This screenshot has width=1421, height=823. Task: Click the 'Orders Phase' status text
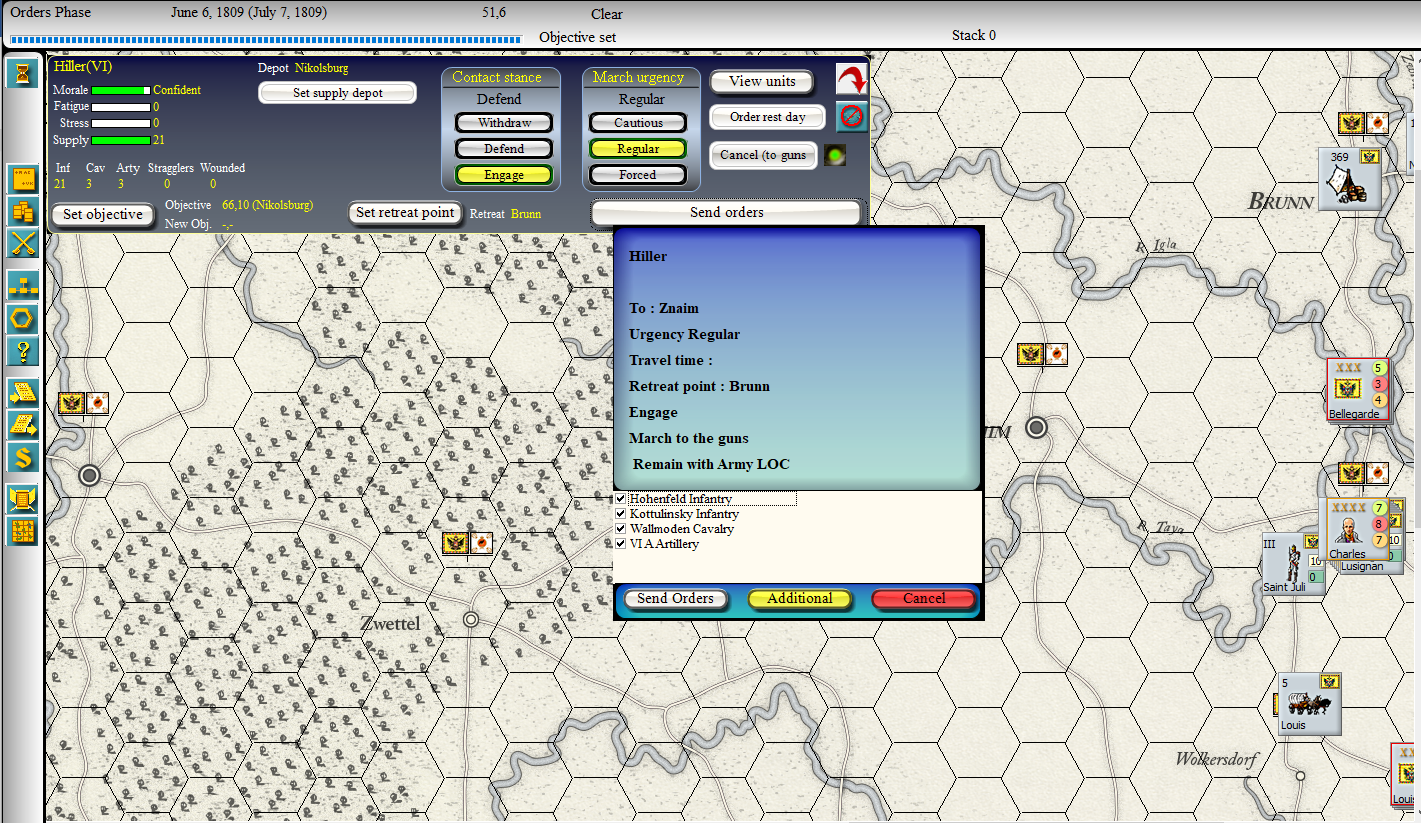(50, 13)
